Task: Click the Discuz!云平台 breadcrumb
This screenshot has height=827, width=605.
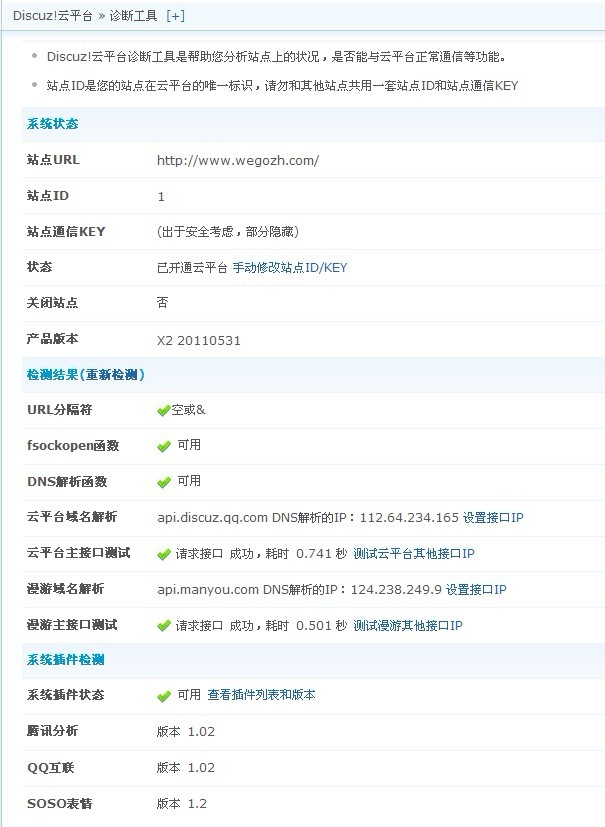Action: [52, 16]
